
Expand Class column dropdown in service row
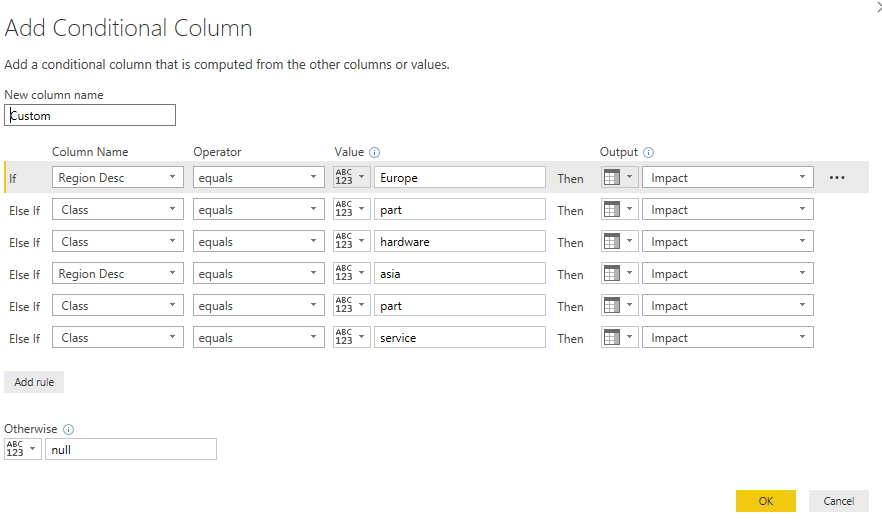[118, 338]
